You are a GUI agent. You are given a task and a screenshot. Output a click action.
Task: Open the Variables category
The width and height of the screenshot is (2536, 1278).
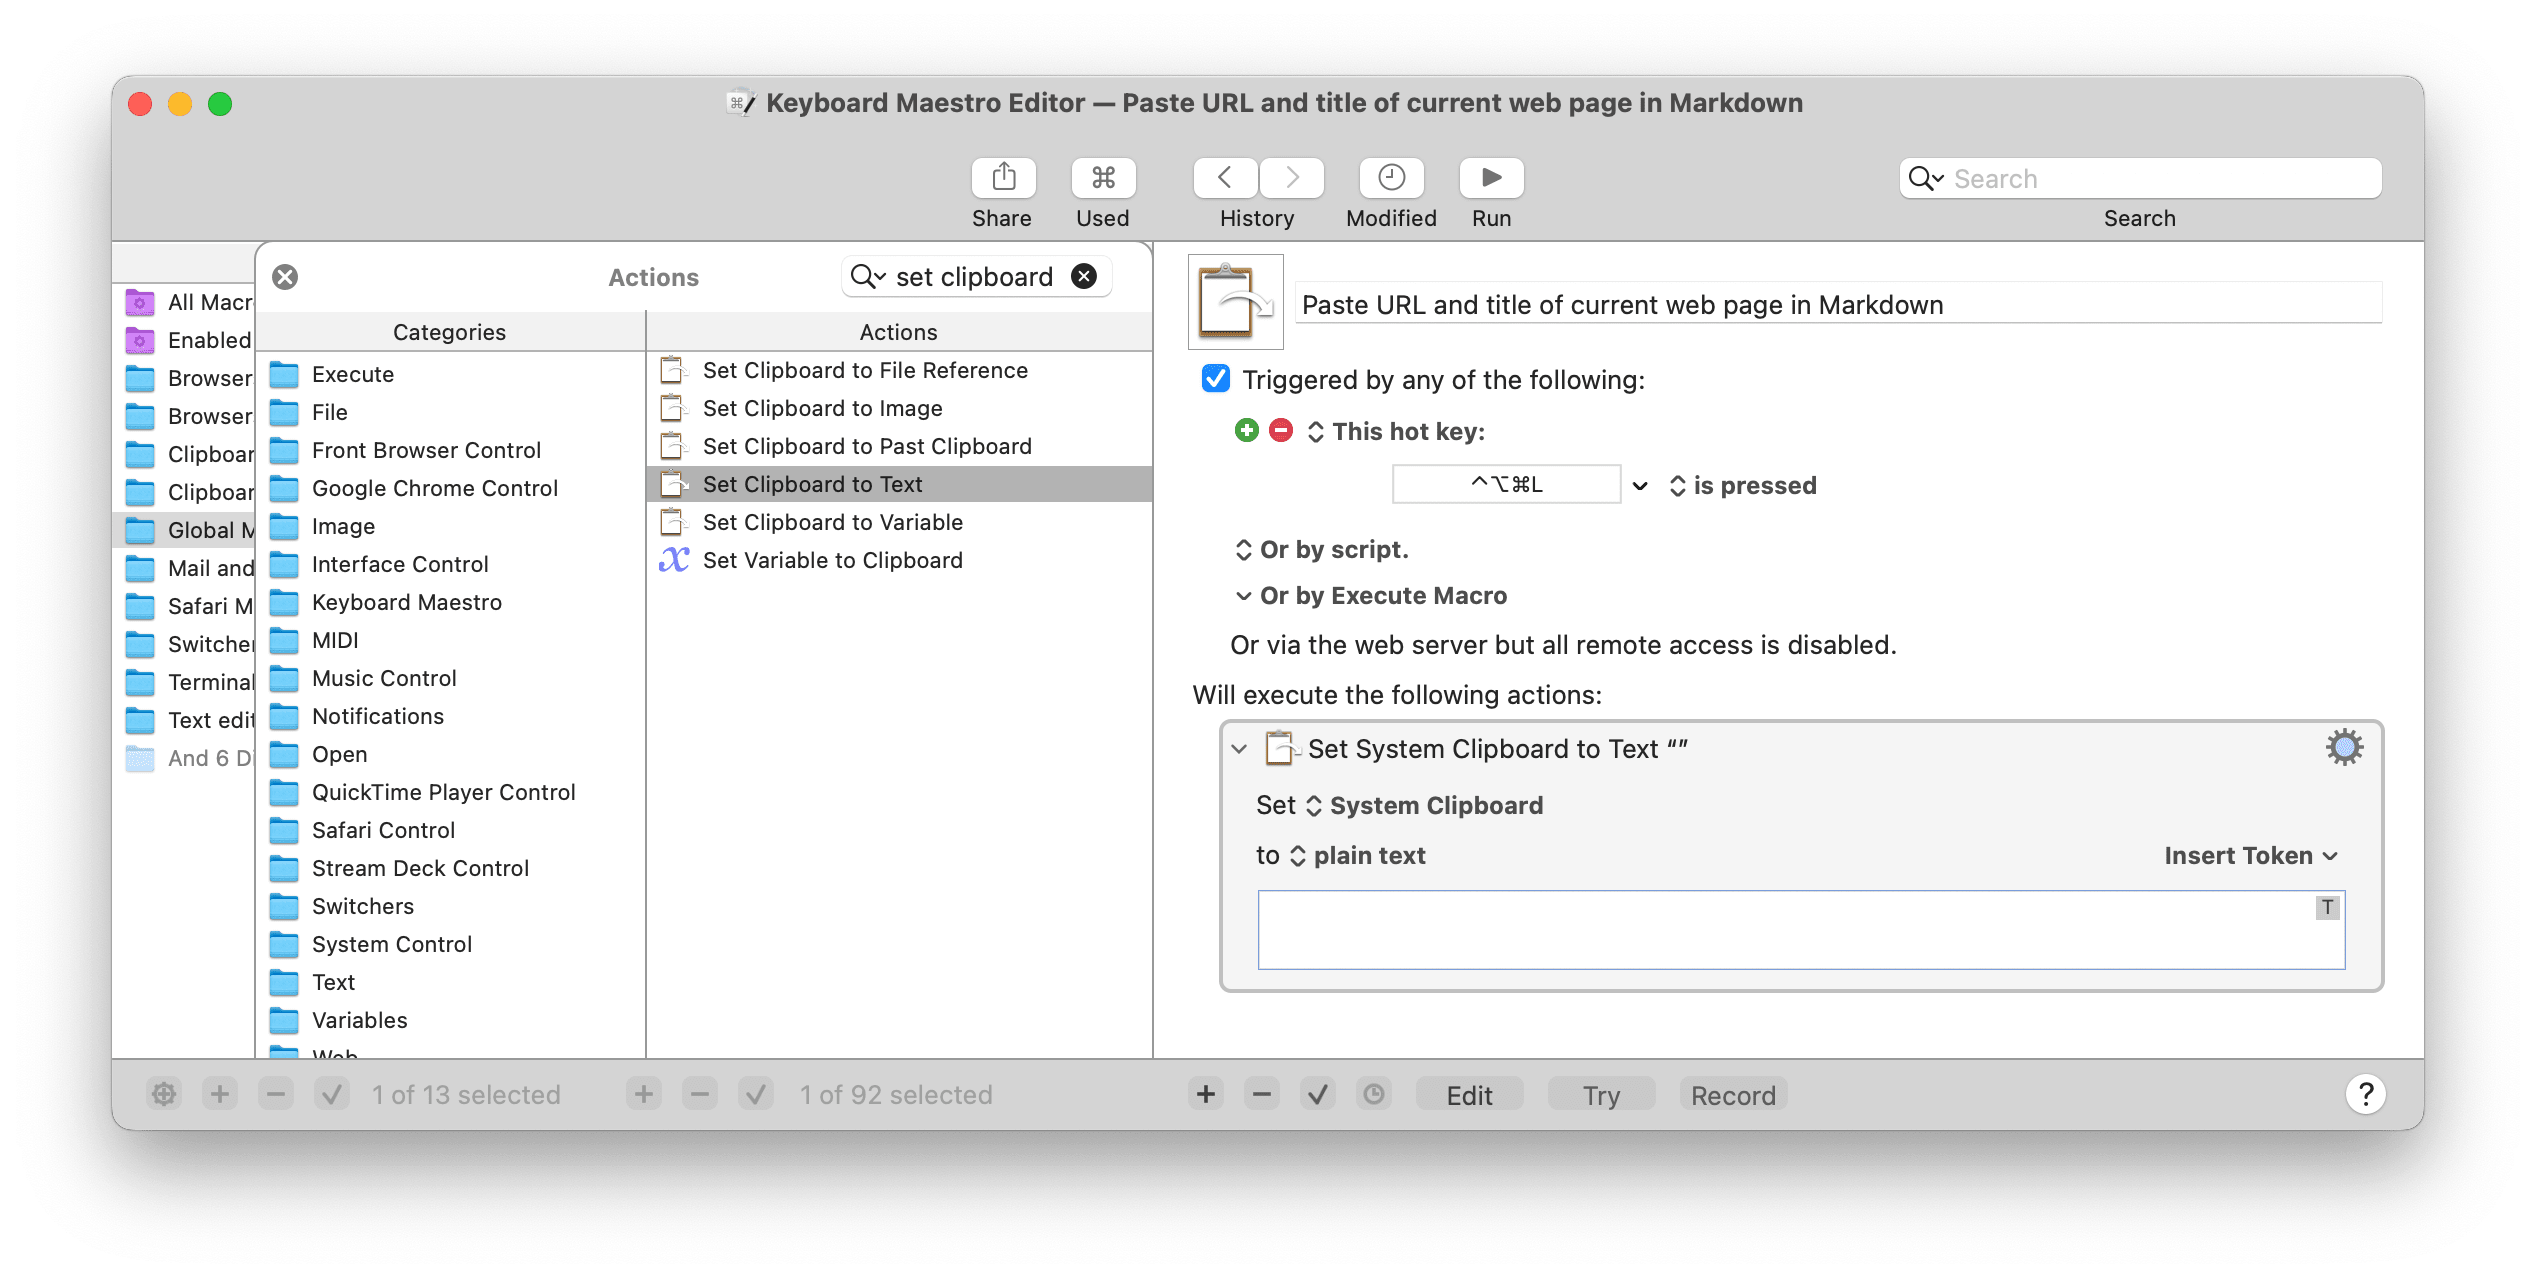click(x=451, y=1020)
